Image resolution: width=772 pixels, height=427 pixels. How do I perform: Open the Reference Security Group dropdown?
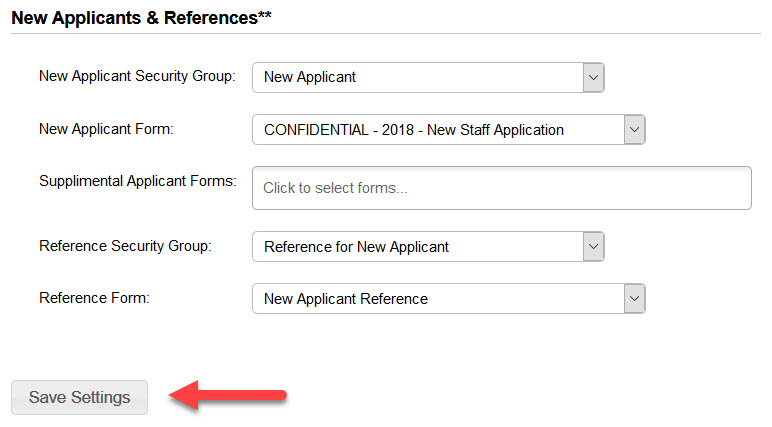[x=428, y=246]
